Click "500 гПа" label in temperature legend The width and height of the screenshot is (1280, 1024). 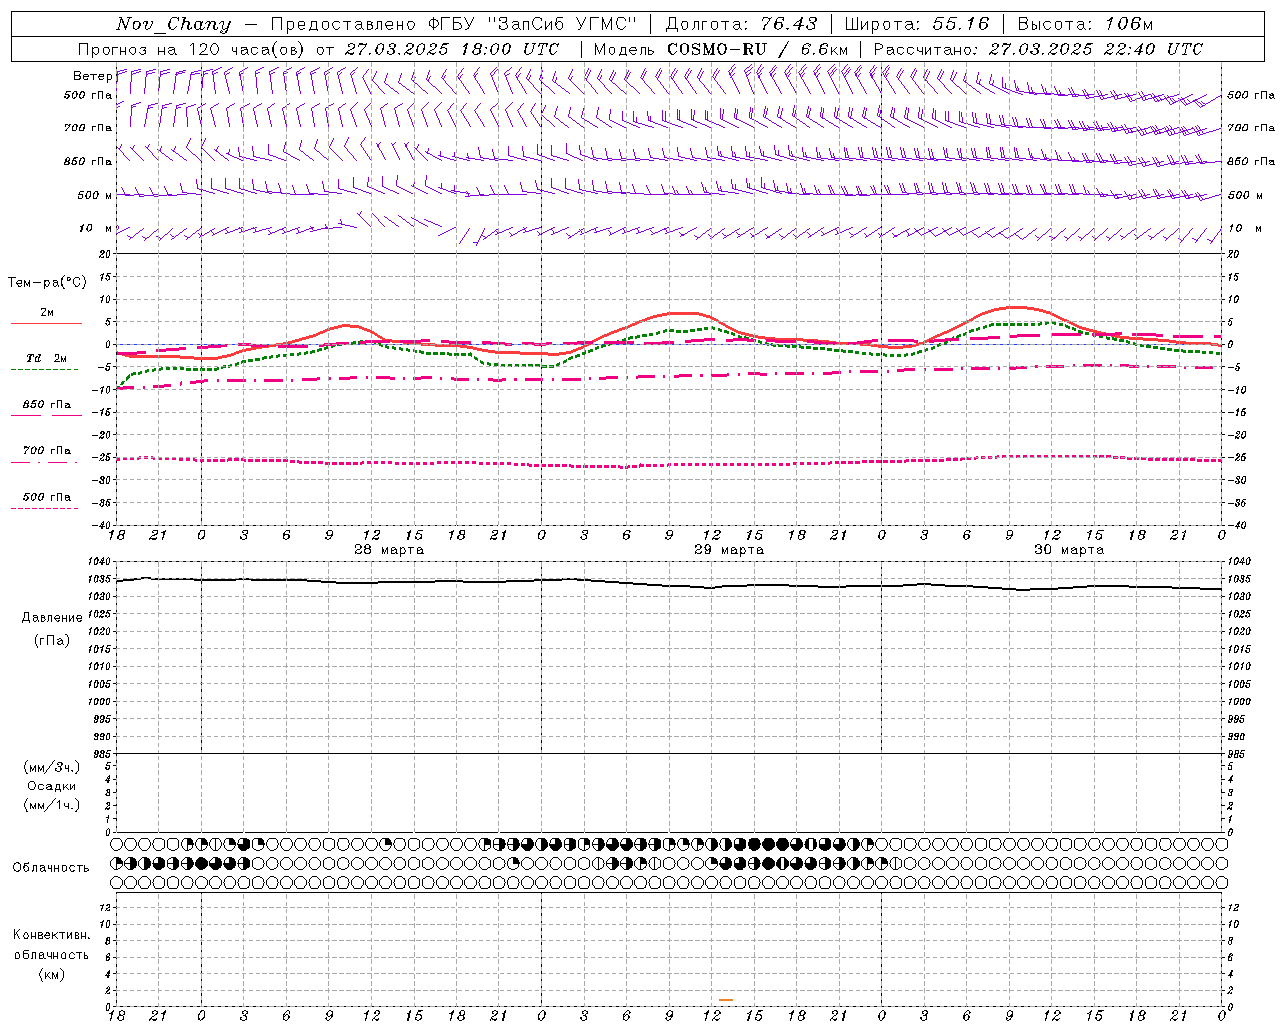(x=47, y=497)
